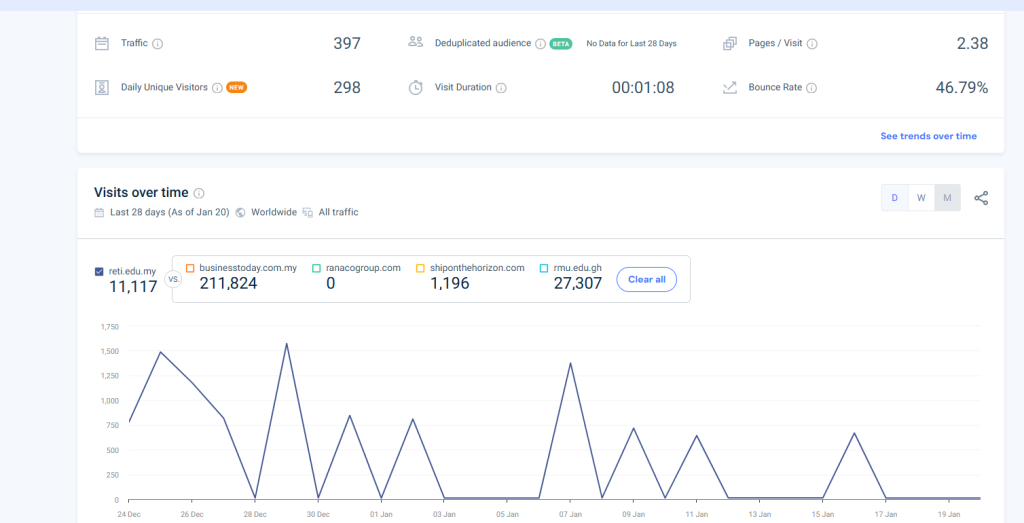1024x523 pixels.
Task: Open the See trends over time link
Action: (928, 136)
